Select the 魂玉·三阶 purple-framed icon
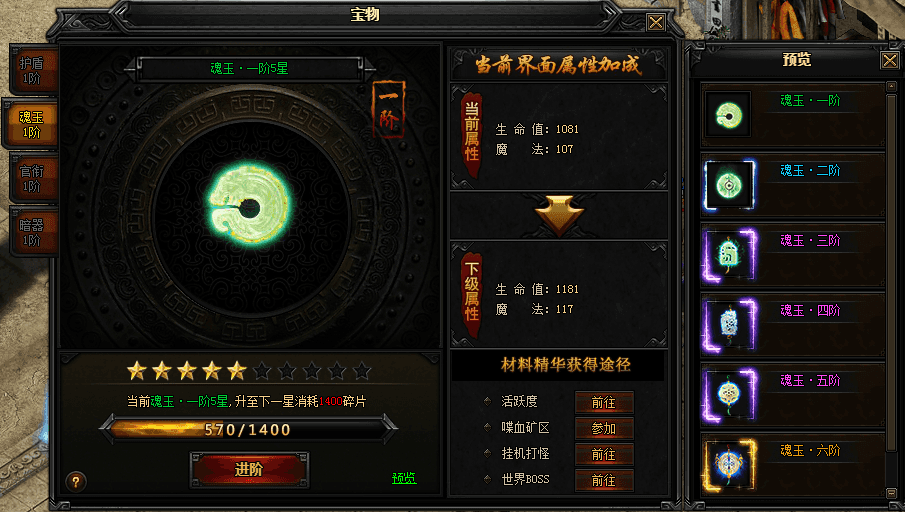This screenshot has width=905, height=512. 729,255
